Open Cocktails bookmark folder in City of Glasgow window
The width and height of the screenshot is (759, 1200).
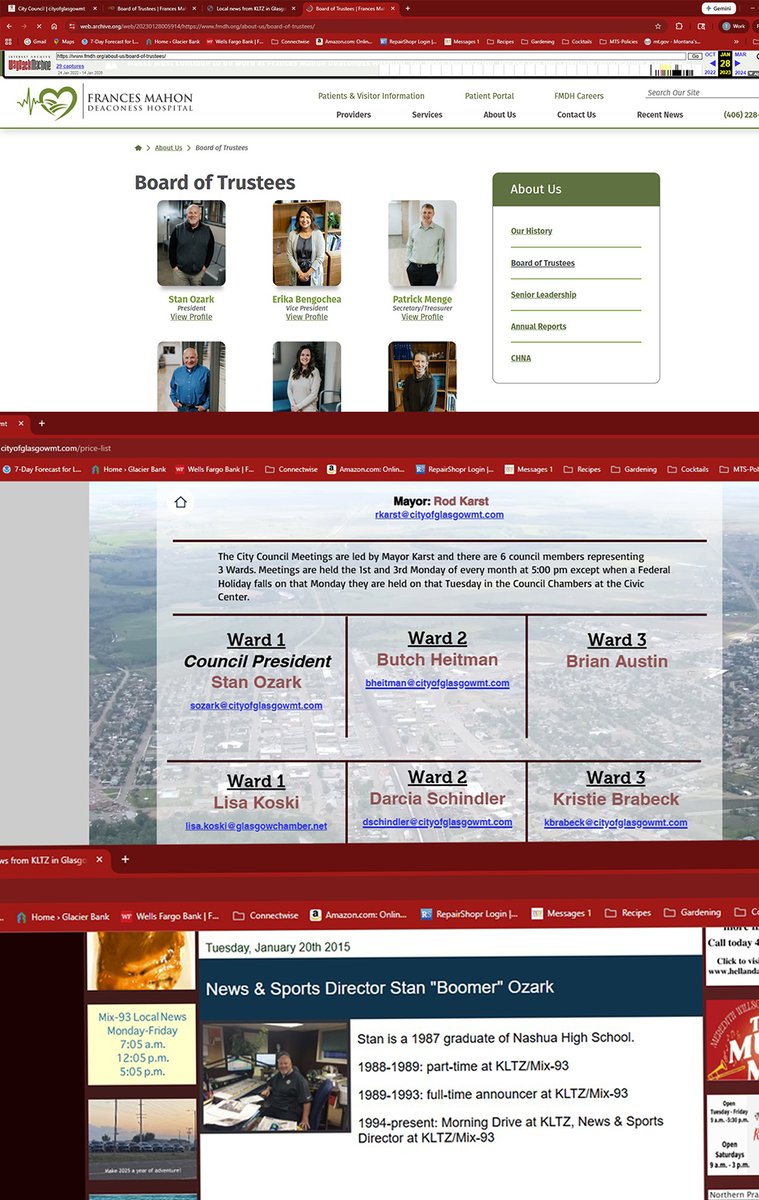[x=686, y=469]
